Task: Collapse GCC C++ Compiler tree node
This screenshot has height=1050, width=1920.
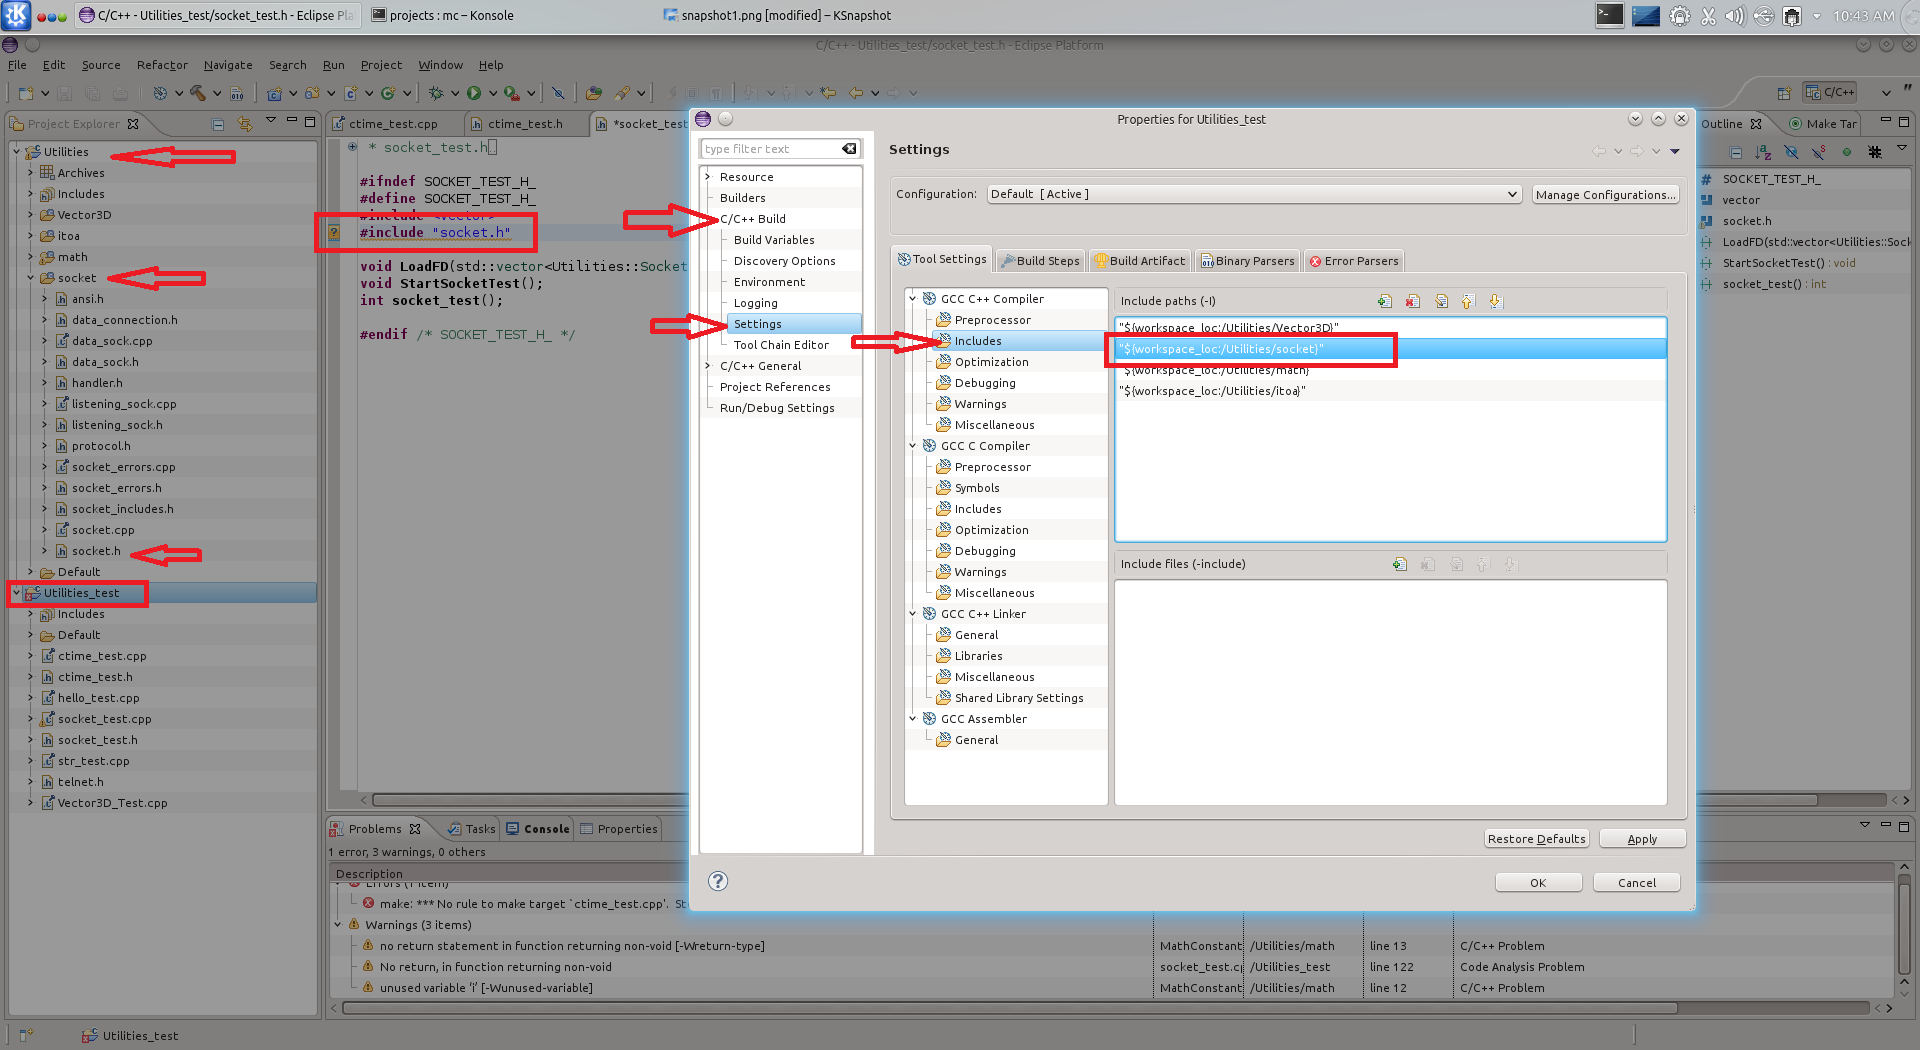Action: click(x=912, y=299)
